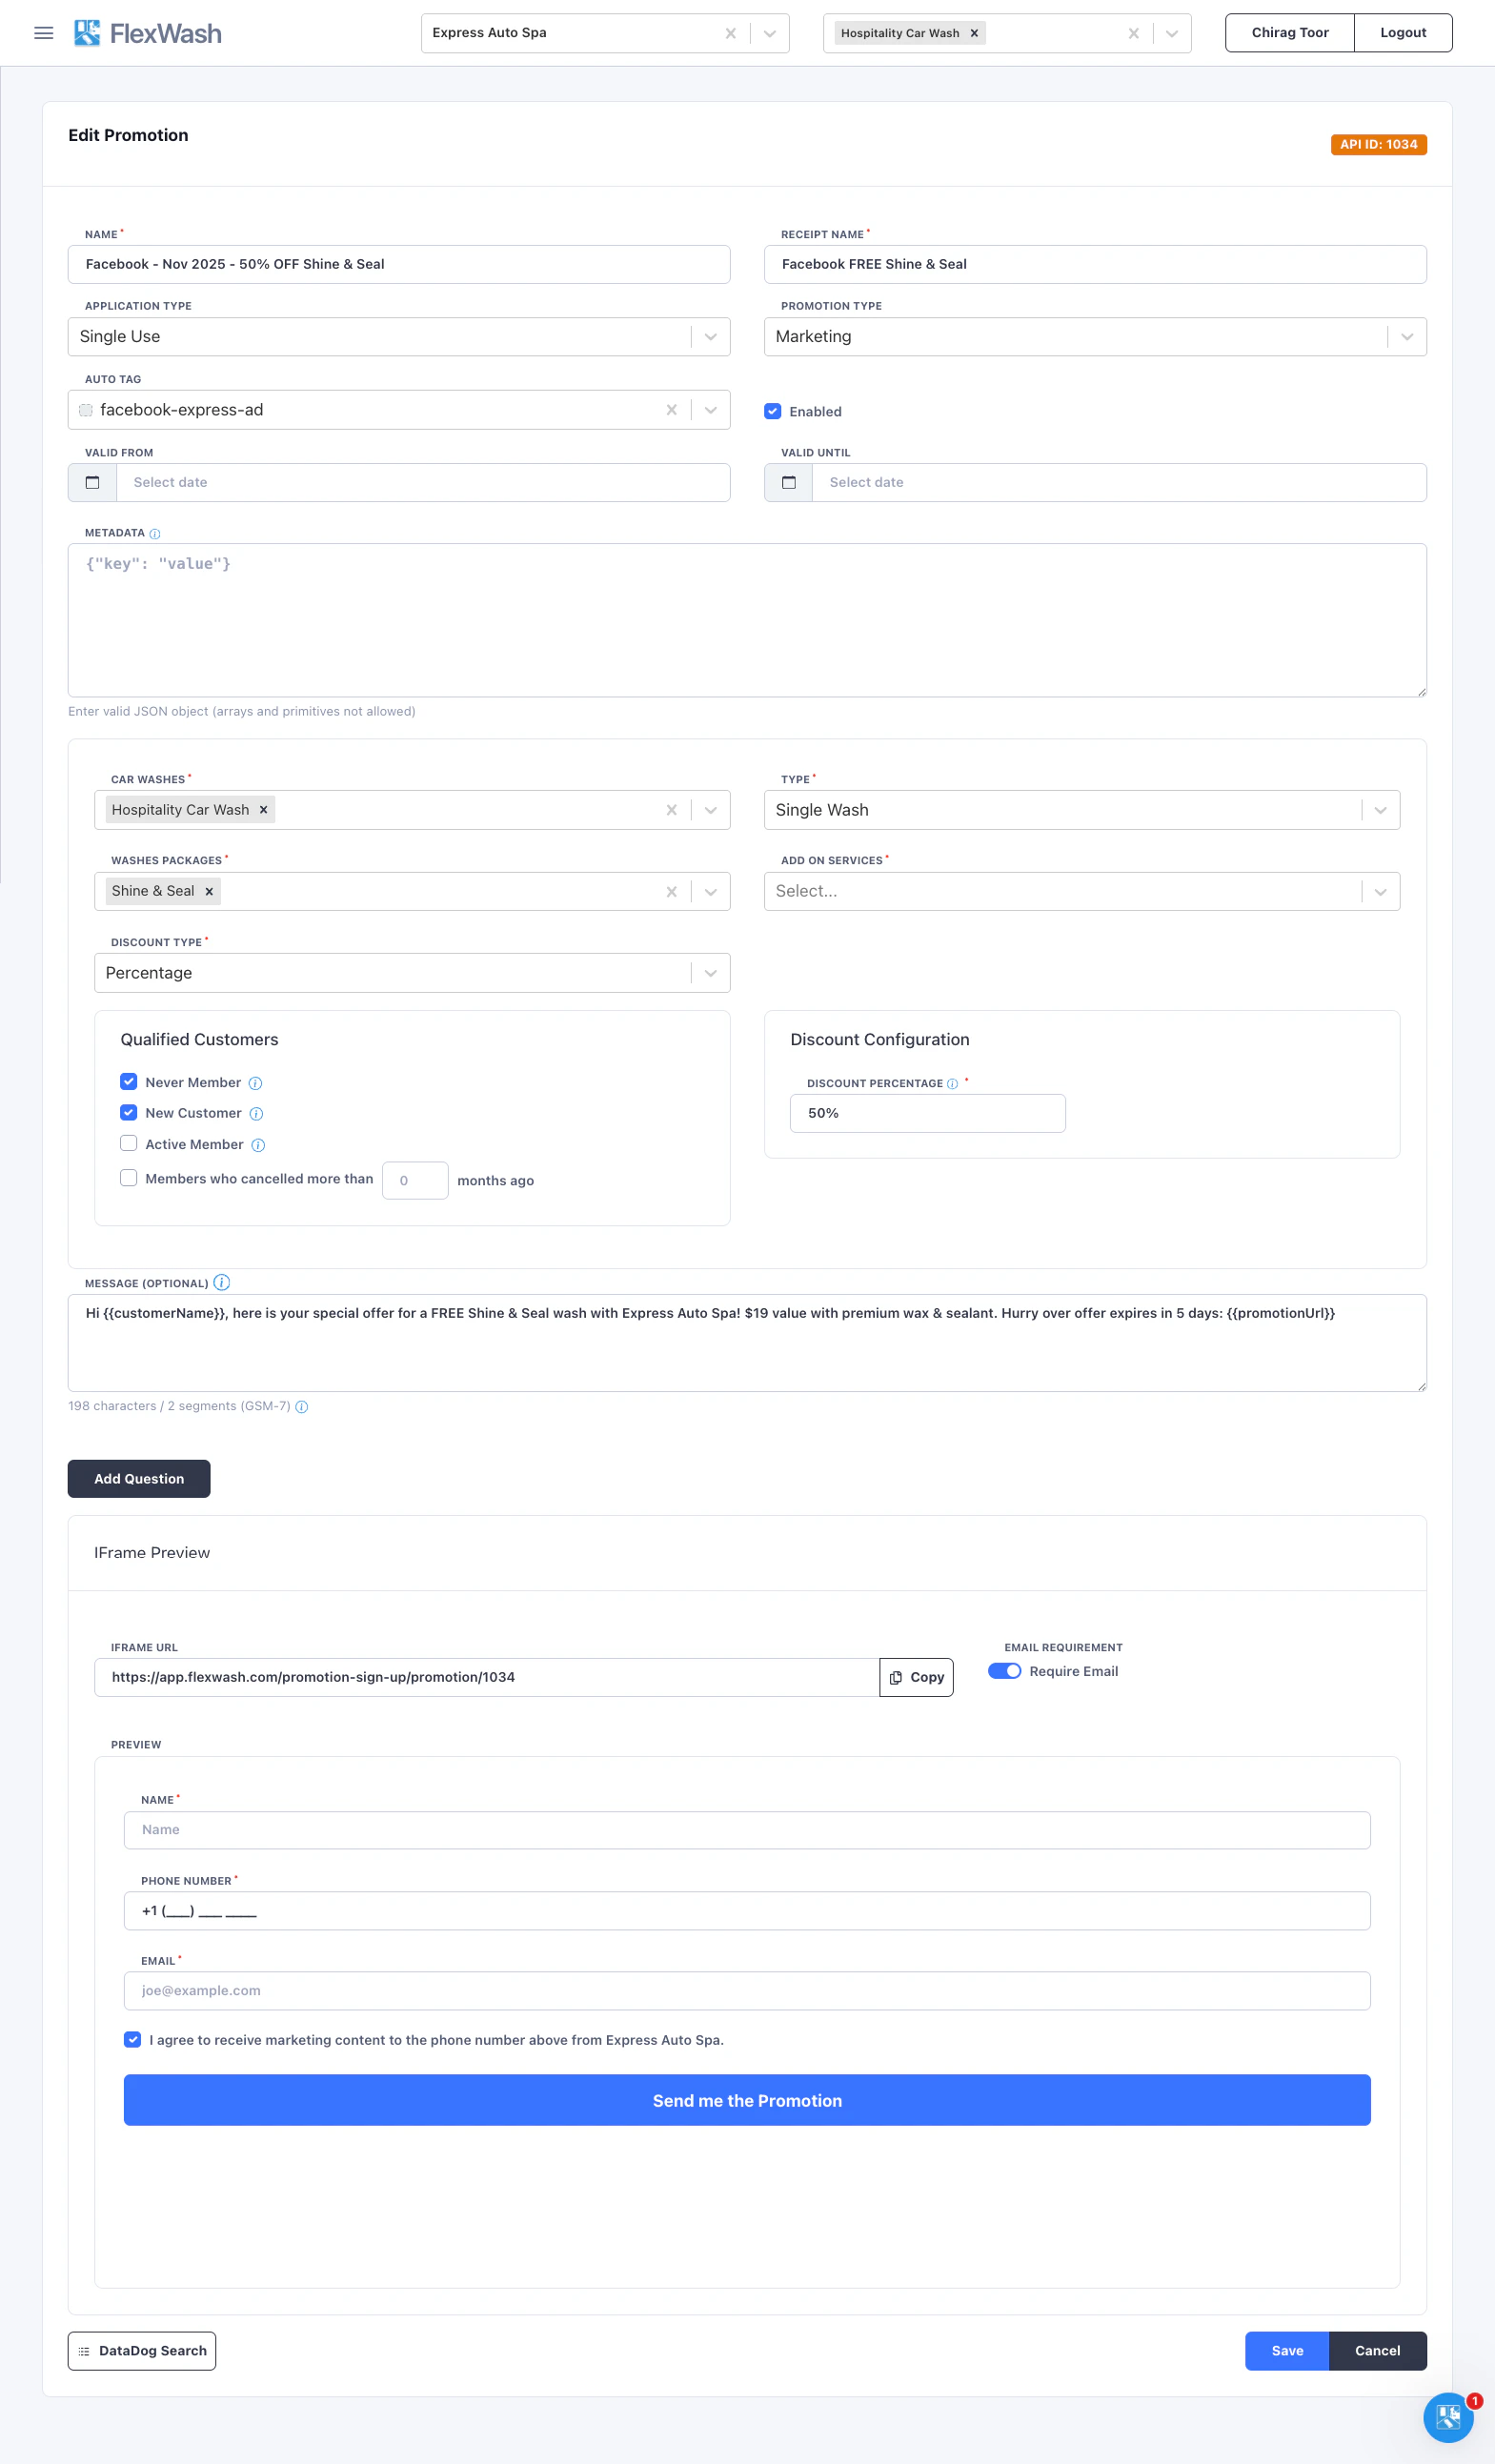This screenshot has height=2464, width=1495.
Task: Click Send me the Promotion button
Action: click(747, 2100)
